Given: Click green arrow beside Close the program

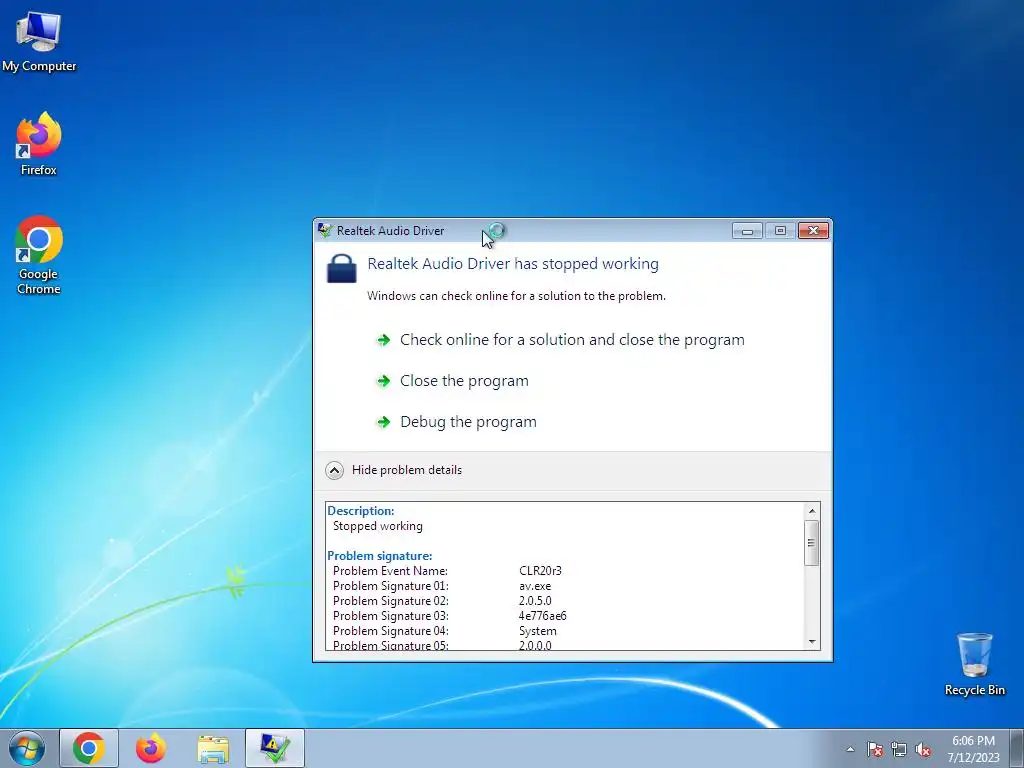Looking at the screenshot, I should click(x=383, y=381).
